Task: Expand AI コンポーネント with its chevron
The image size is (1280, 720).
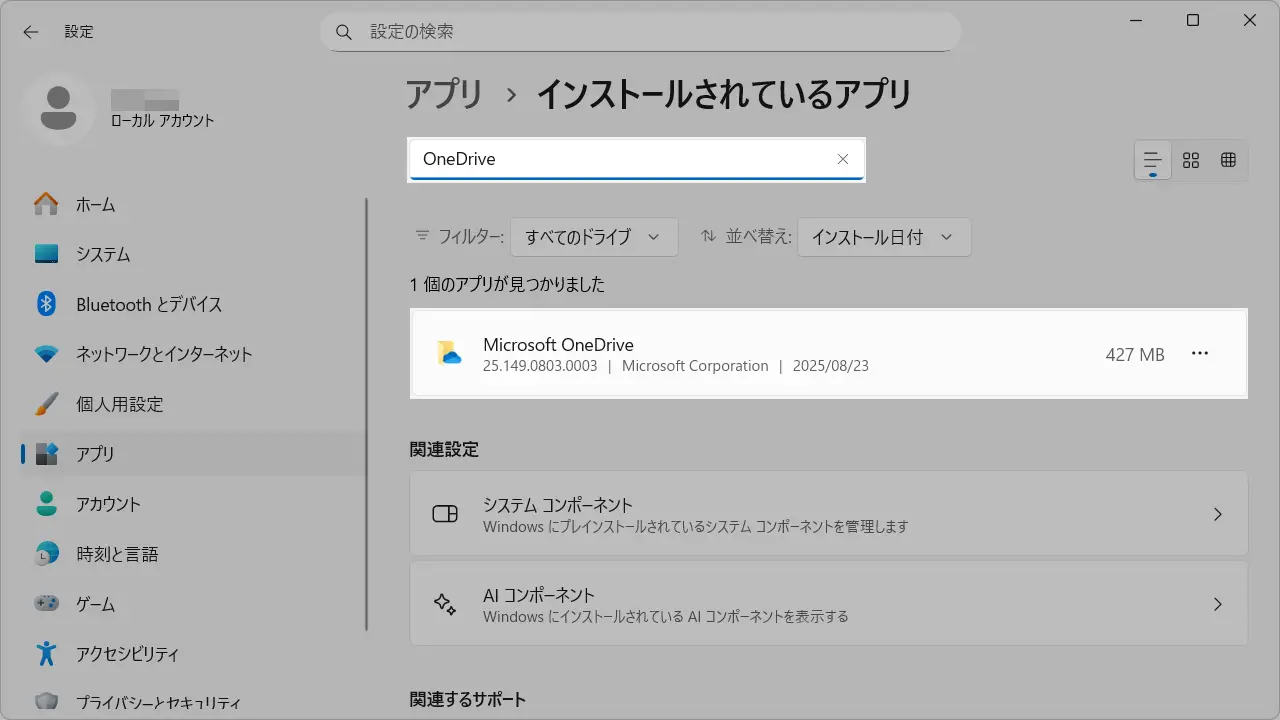Action: pyautogui.click(x=1218, y=604)
